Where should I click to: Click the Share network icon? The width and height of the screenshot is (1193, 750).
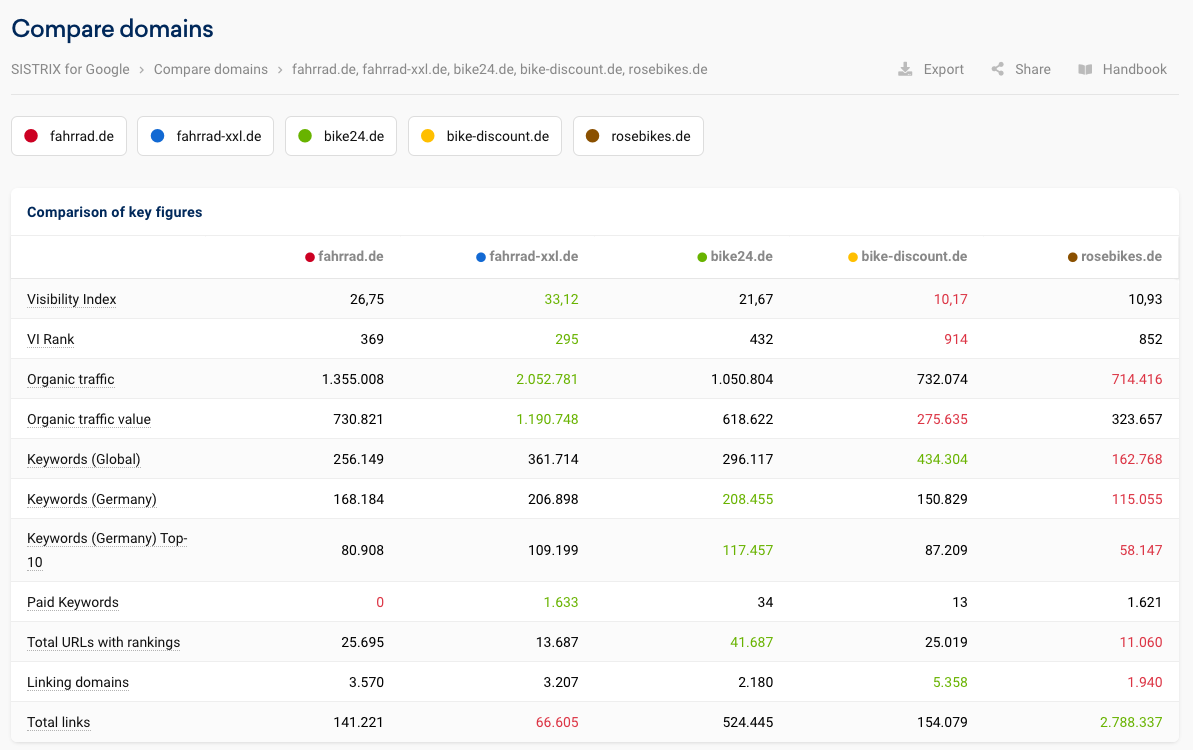[997, 69]
